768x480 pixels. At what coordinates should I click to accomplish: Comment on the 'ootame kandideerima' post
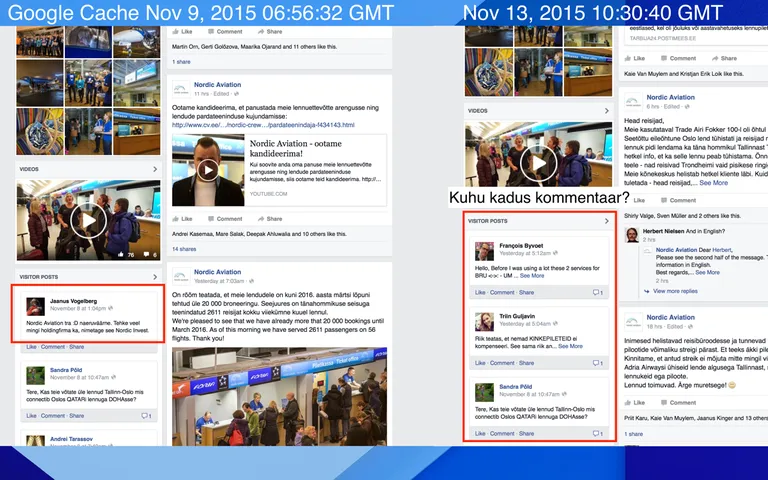click(225, 219)
